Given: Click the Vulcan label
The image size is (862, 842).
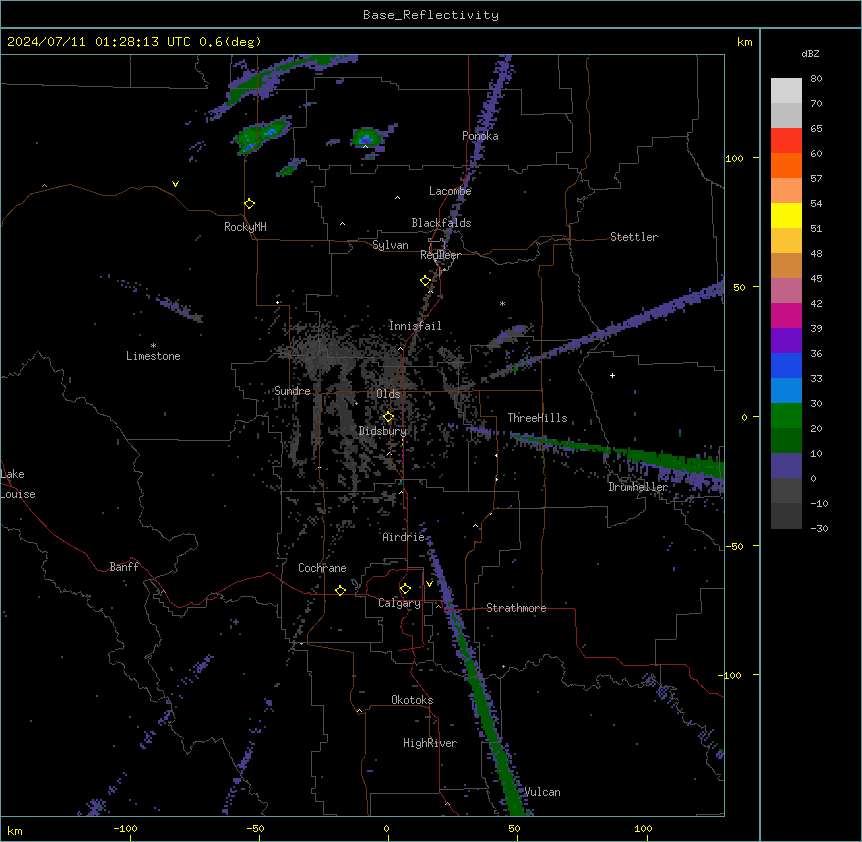Looking at the screenshot, I should (x=542, y=792).
